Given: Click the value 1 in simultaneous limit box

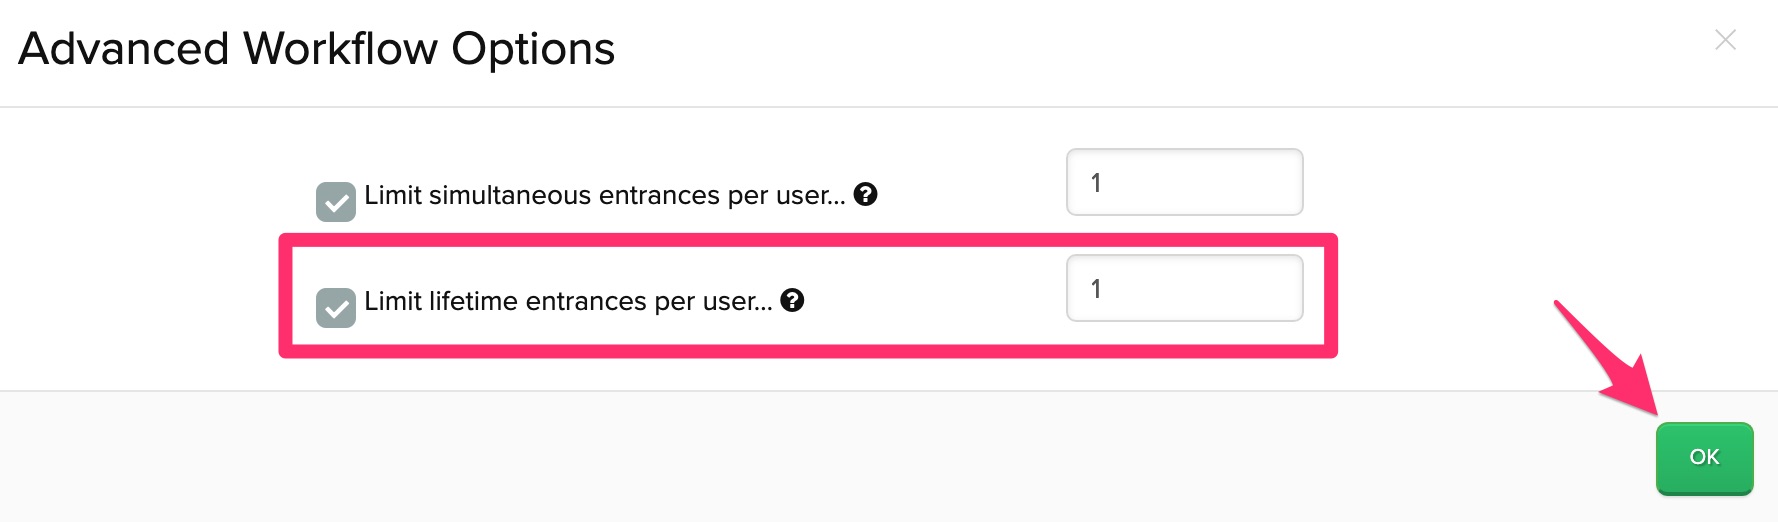Looking at the screenshot, I should pos(1096,183).
